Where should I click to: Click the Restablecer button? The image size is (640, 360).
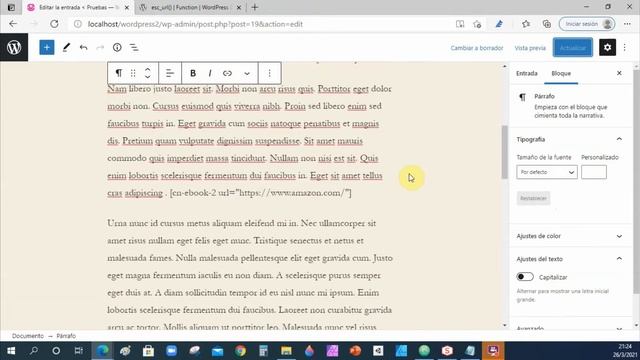click(533, 198)
